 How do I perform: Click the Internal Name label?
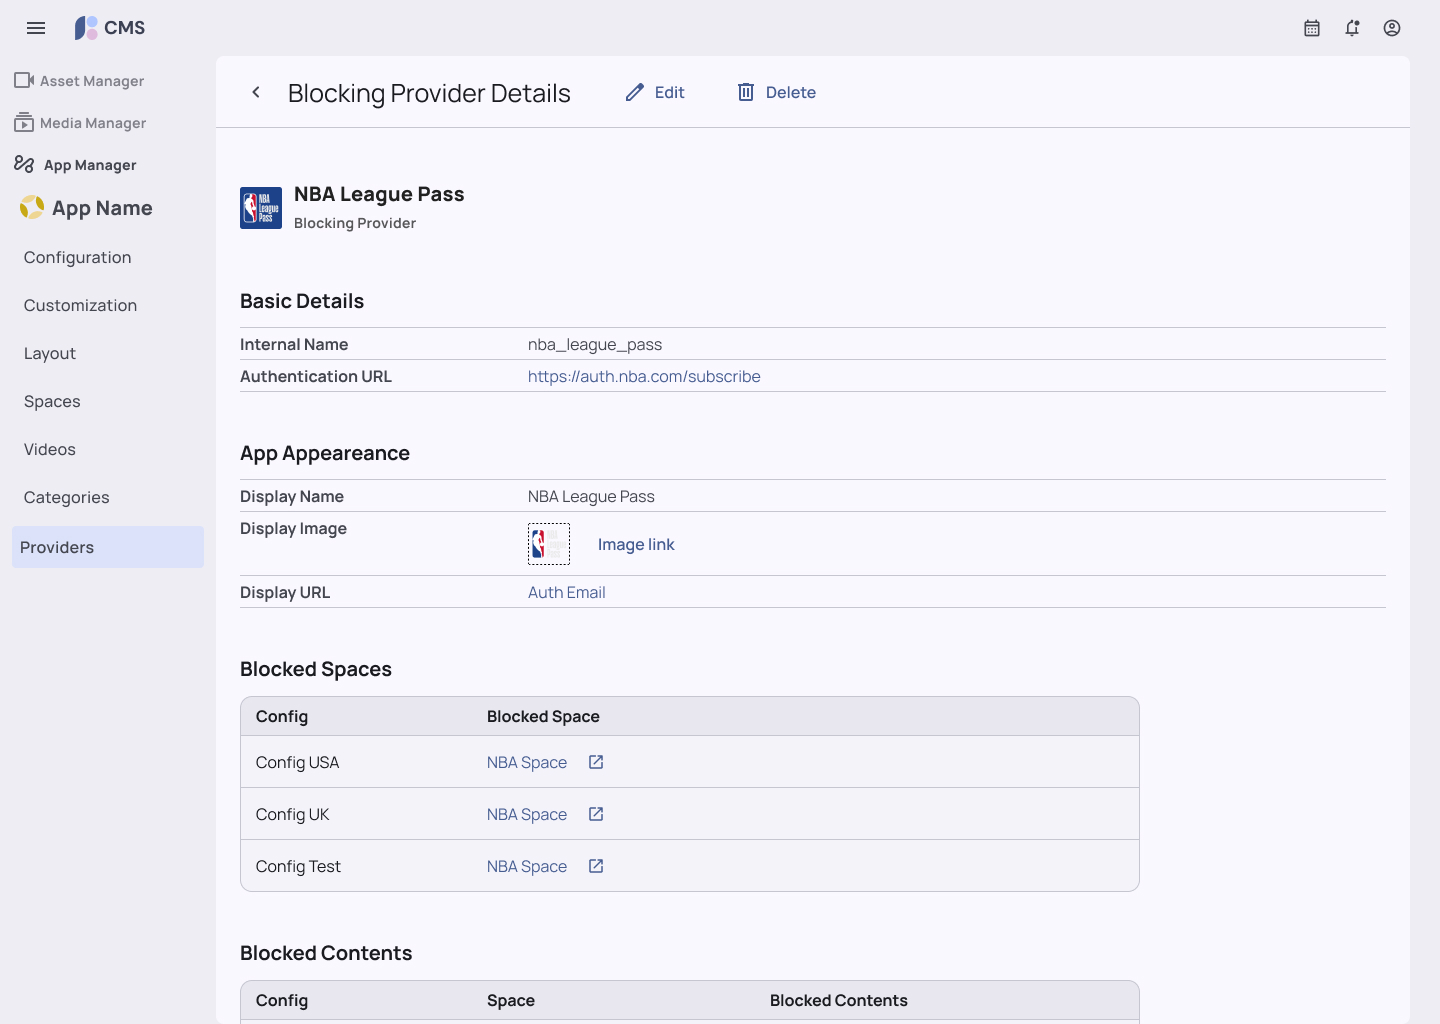point(294,344)
